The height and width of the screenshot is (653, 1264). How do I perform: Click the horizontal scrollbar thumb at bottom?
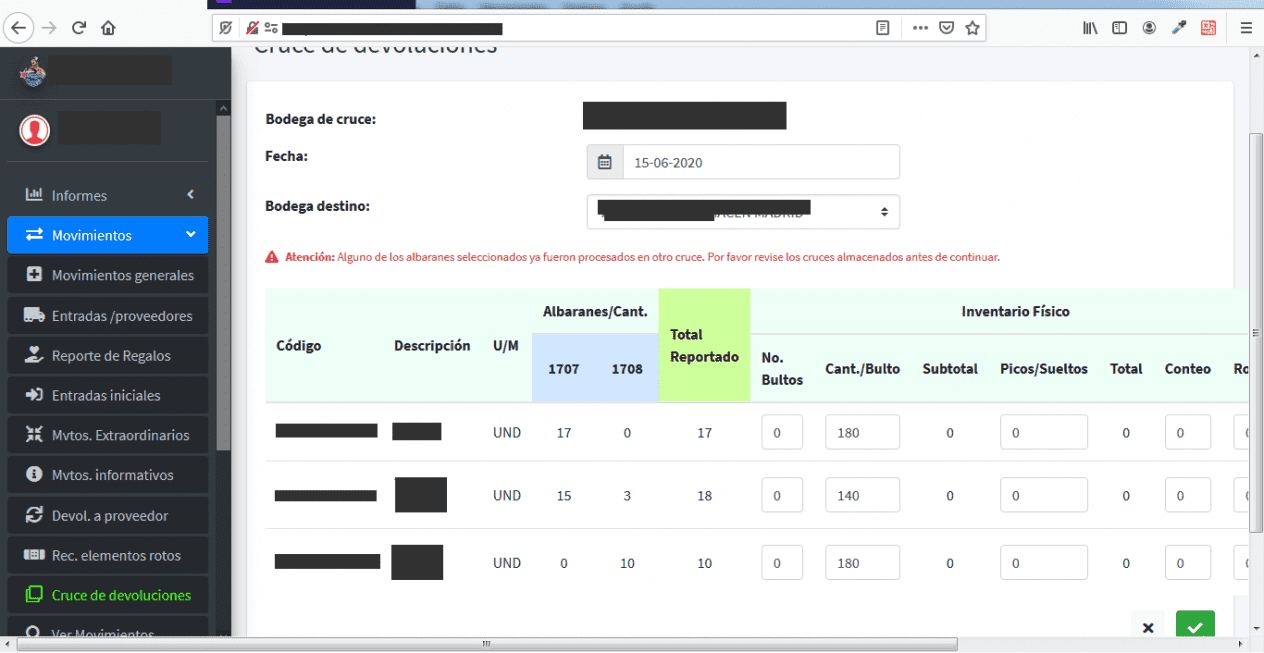tap(488, 644)
